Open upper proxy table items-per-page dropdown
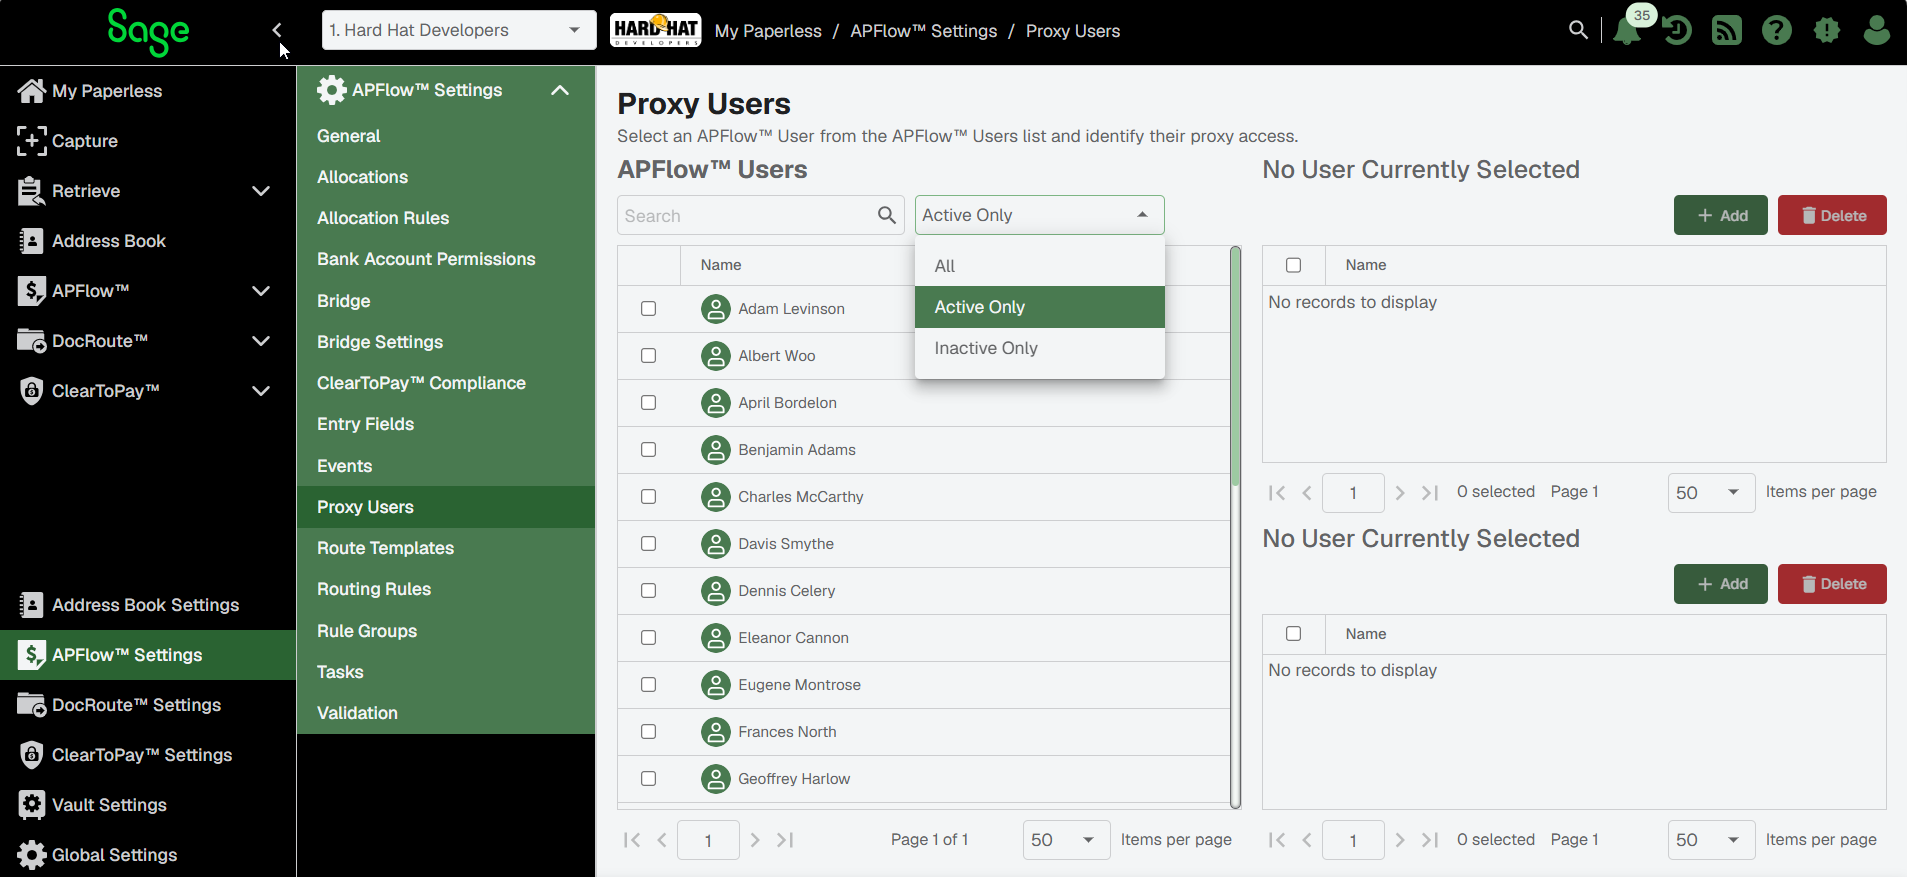 (1711, 493)
